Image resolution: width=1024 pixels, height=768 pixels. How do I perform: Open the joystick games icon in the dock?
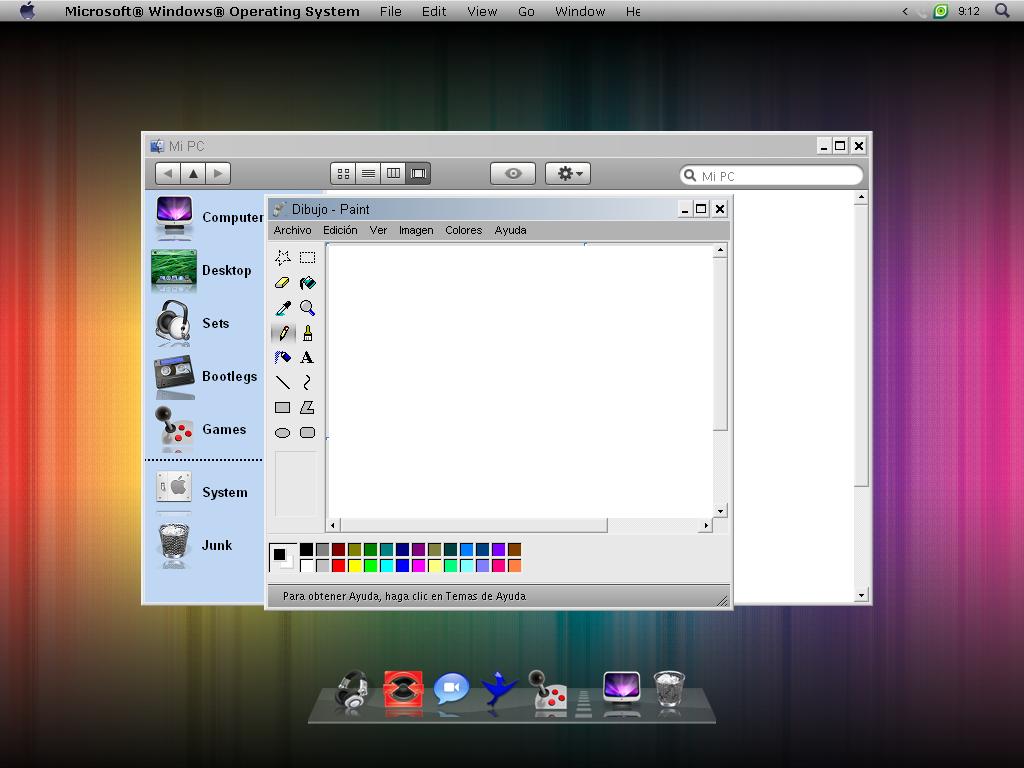pyautogui.click(x=549, y=690)
